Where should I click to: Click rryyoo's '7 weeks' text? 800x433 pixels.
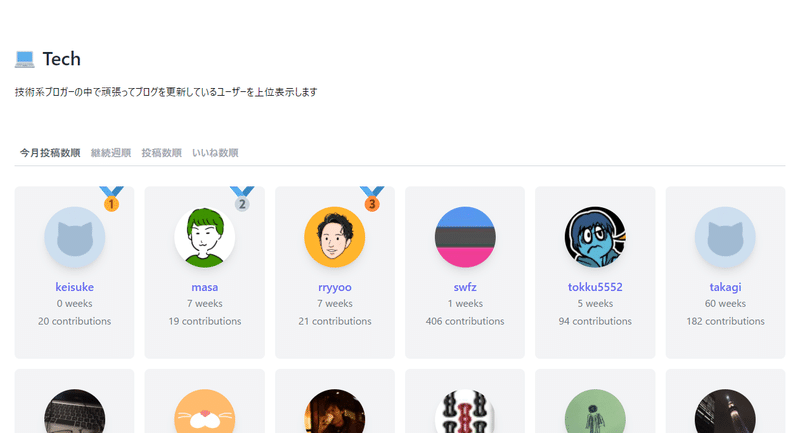tap(335, 303)
